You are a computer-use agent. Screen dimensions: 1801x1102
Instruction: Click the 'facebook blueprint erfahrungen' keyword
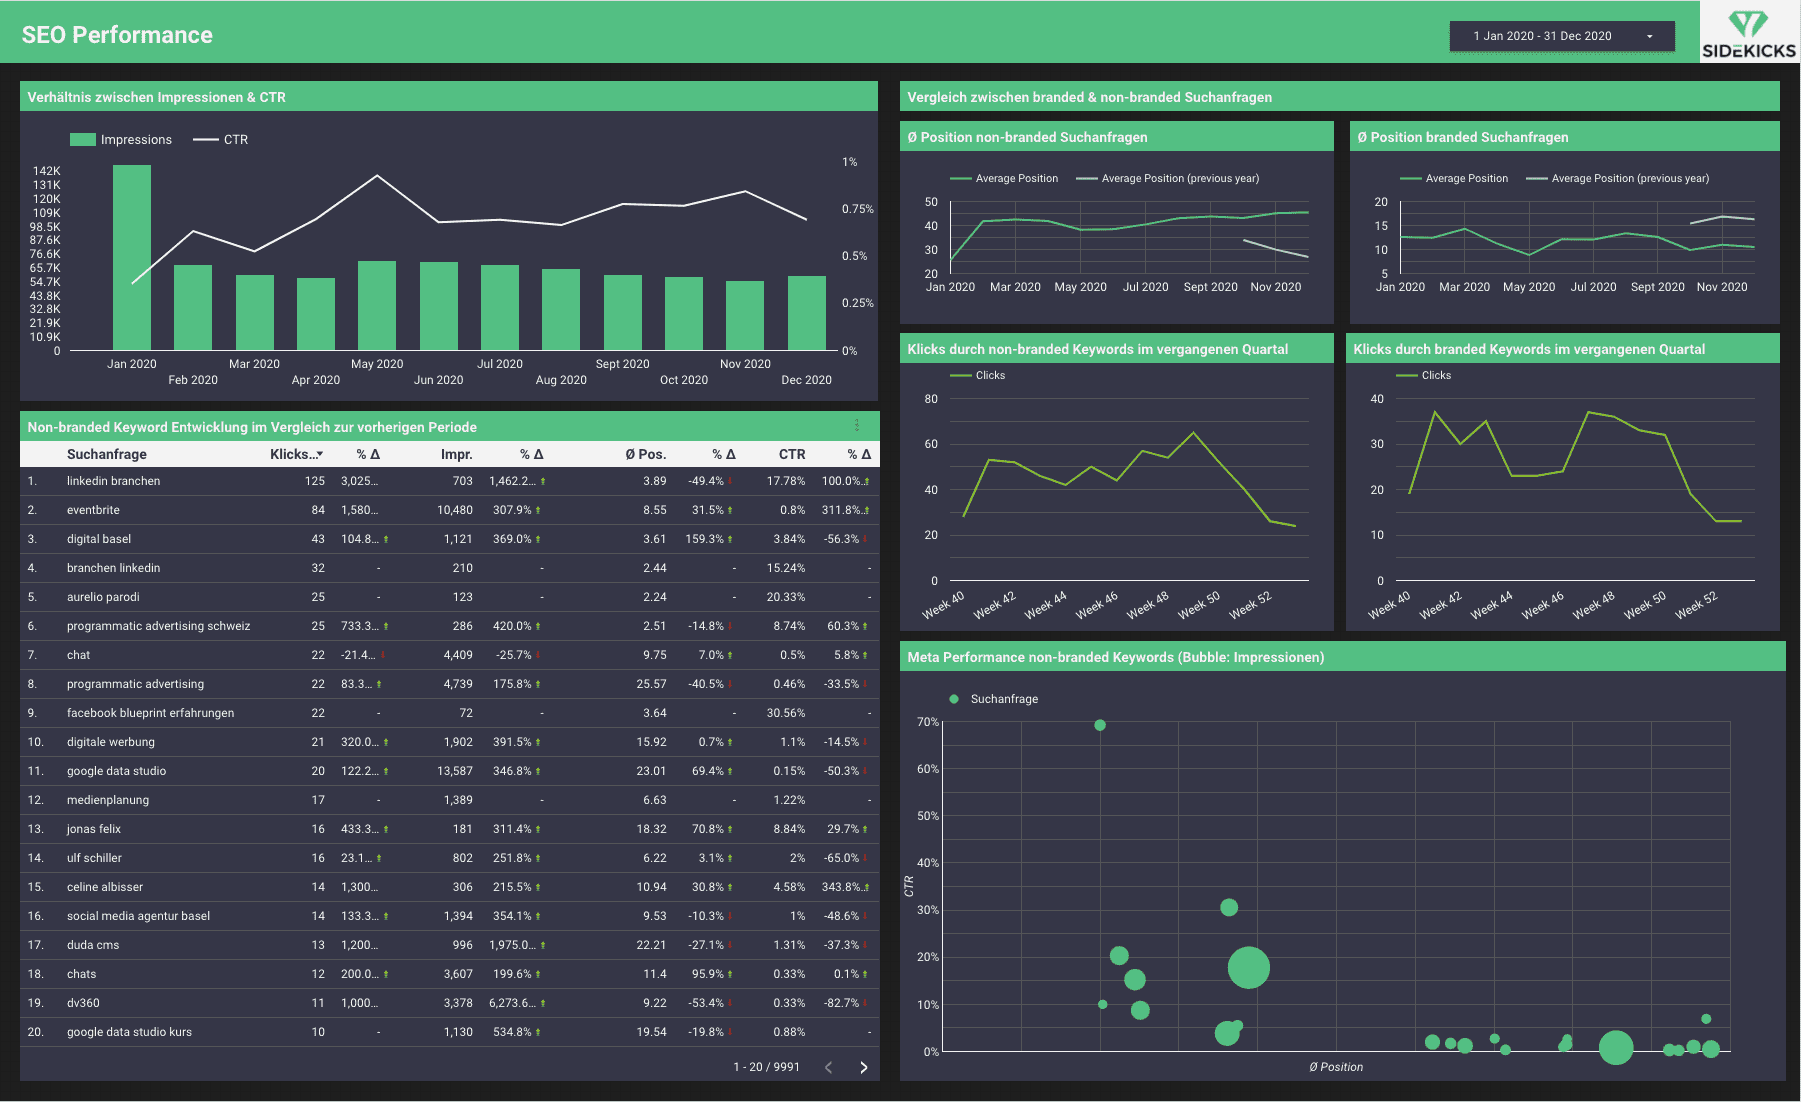coord(150,713)
